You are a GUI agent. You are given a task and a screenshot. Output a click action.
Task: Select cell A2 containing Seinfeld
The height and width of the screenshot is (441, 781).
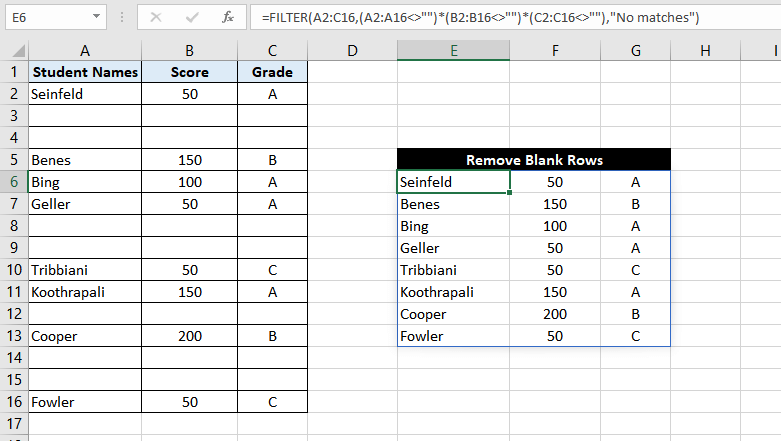(x=85, y=94)
